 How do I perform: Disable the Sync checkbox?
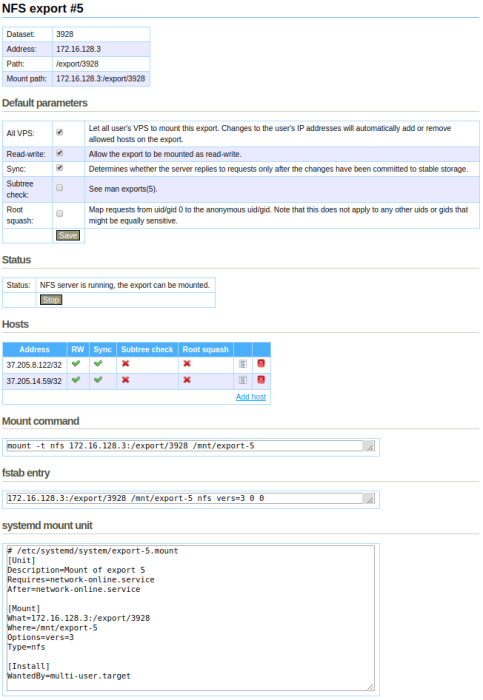[x=59, y=168]
